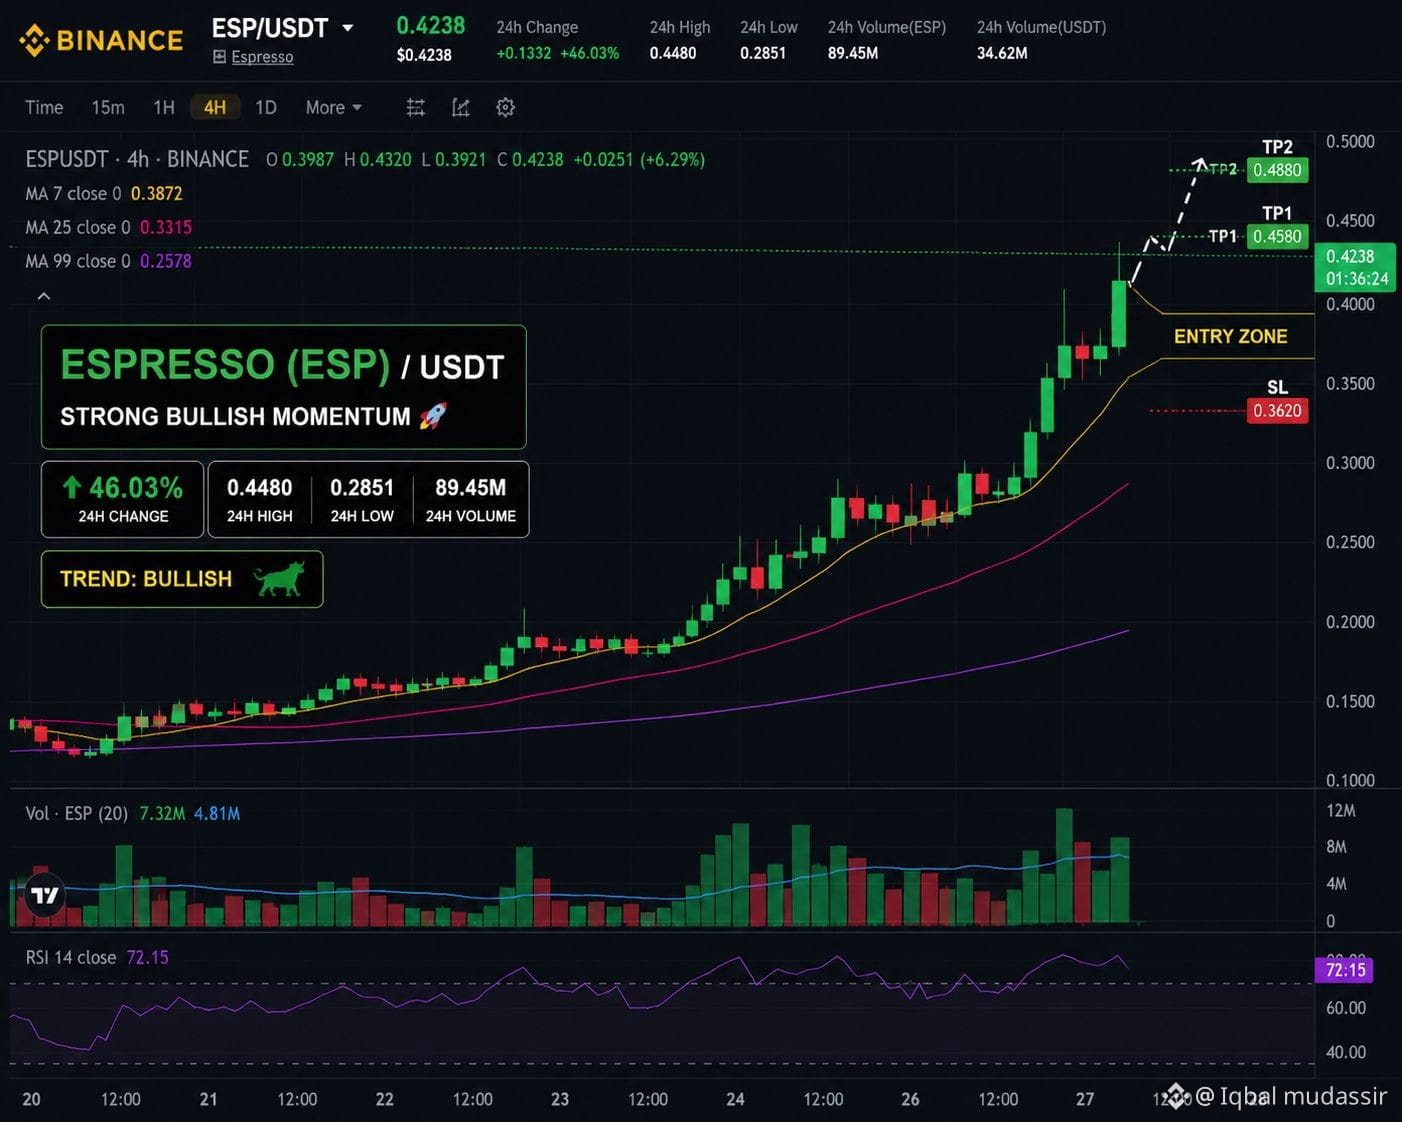Click the 24h Volume(USDT) value 34.62M

(x=1002, y=53)
